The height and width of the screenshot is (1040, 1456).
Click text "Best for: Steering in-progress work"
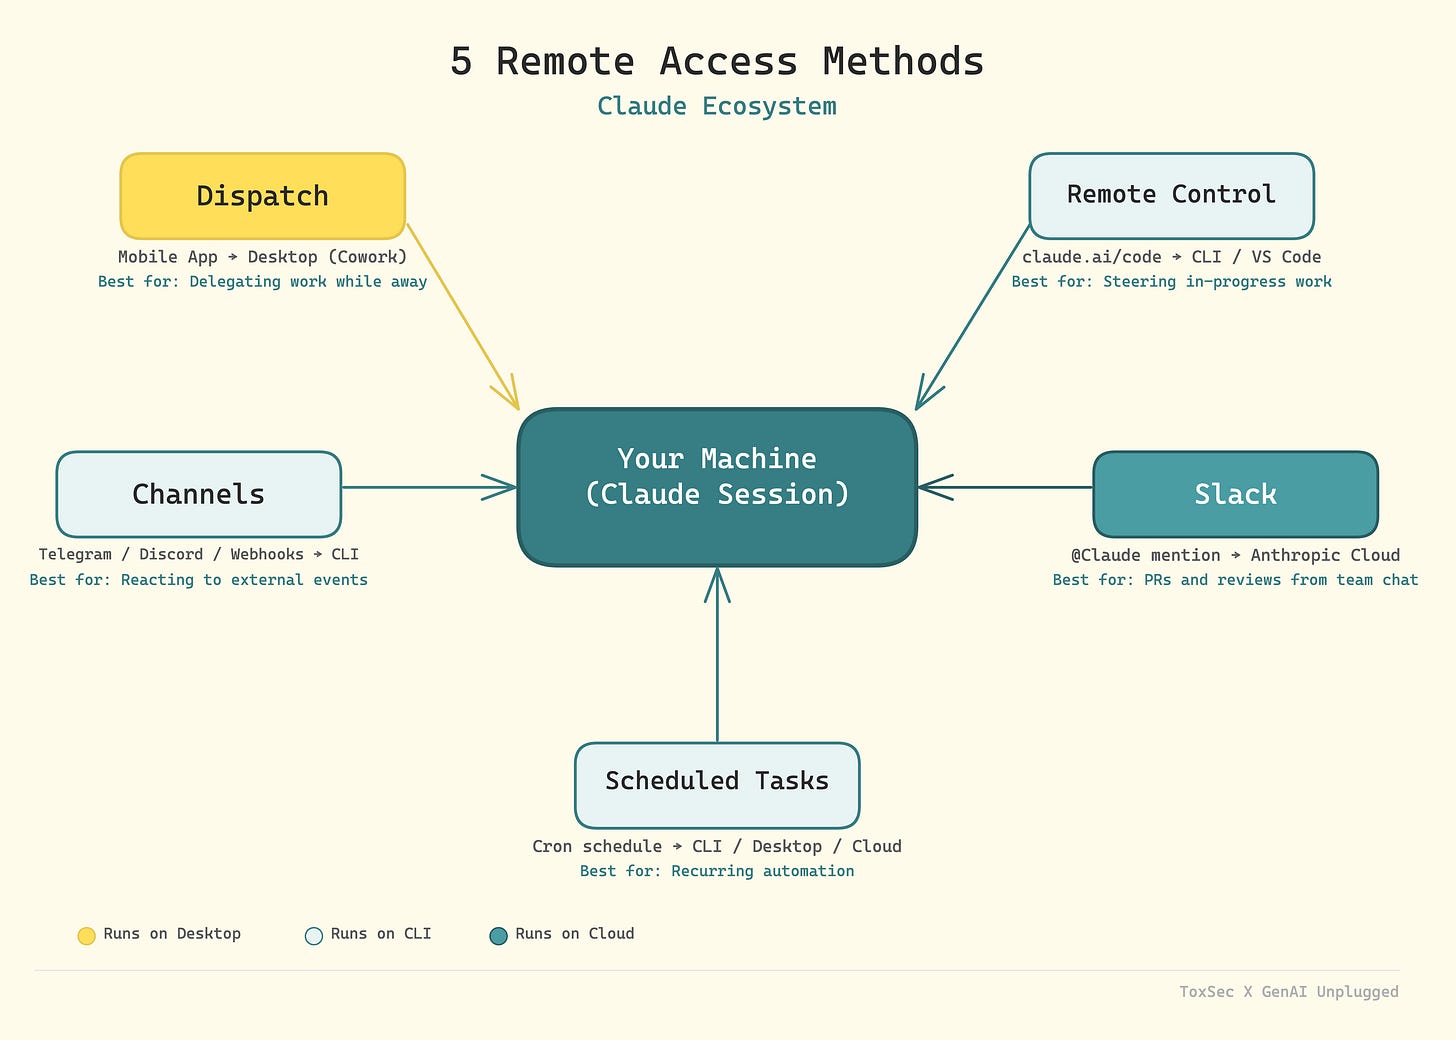[1171, 282]
